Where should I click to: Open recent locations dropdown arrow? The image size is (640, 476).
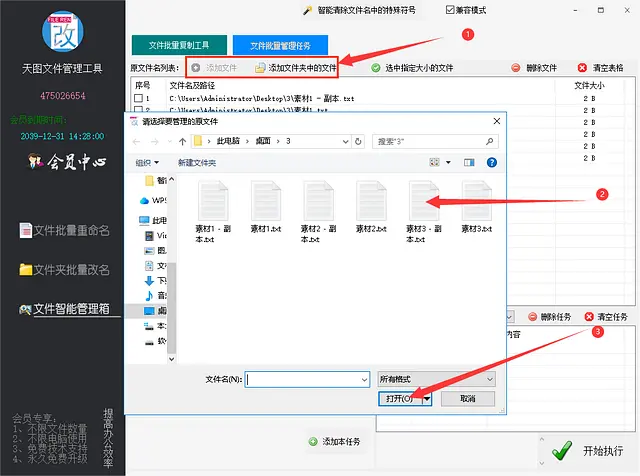click(170, 142)
